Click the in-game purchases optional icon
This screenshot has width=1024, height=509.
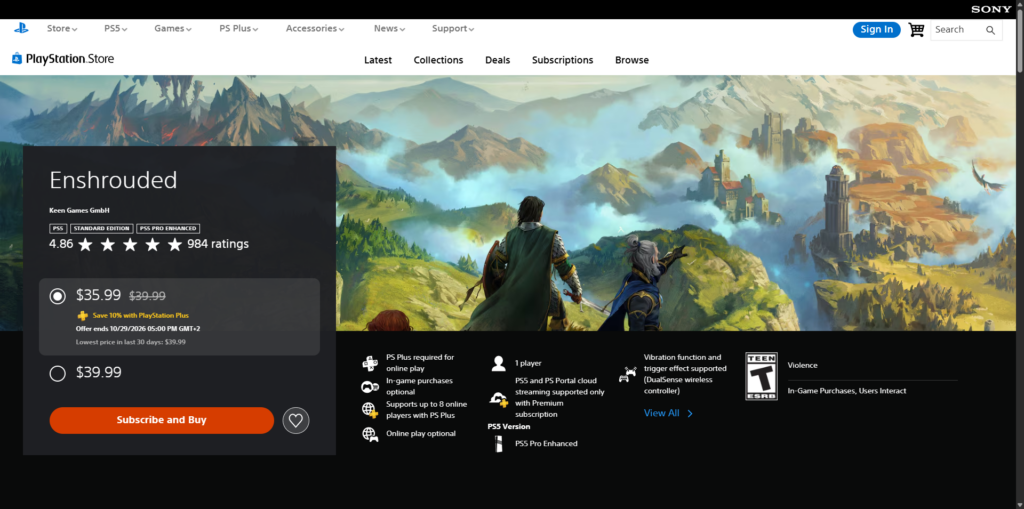click(370, 387)
